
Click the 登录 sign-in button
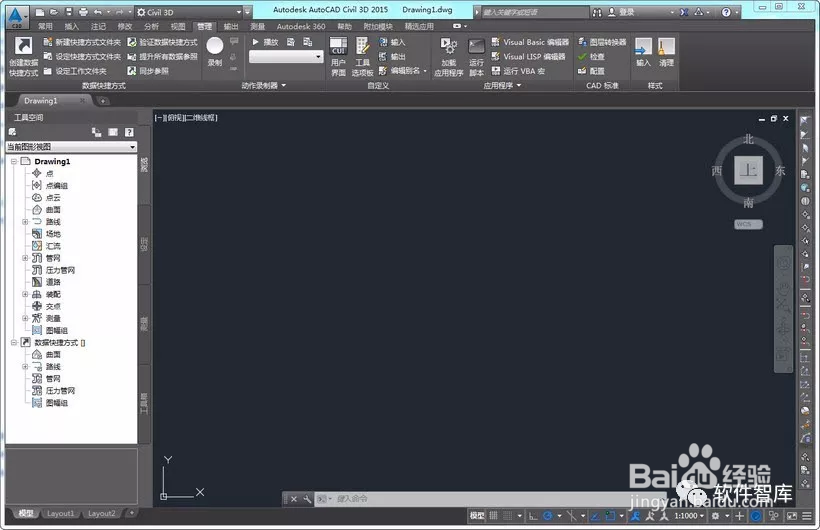(621, 12)
